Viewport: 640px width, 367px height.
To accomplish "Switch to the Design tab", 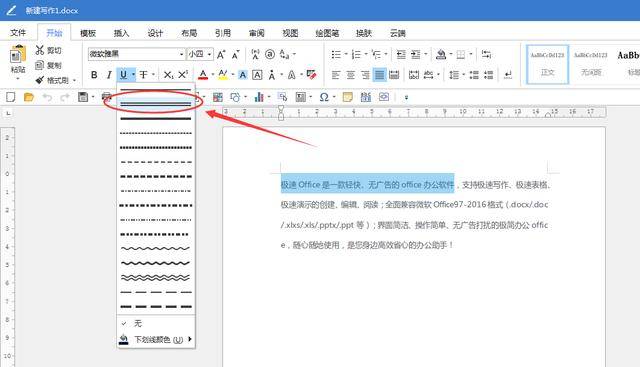I will (155, 33).
